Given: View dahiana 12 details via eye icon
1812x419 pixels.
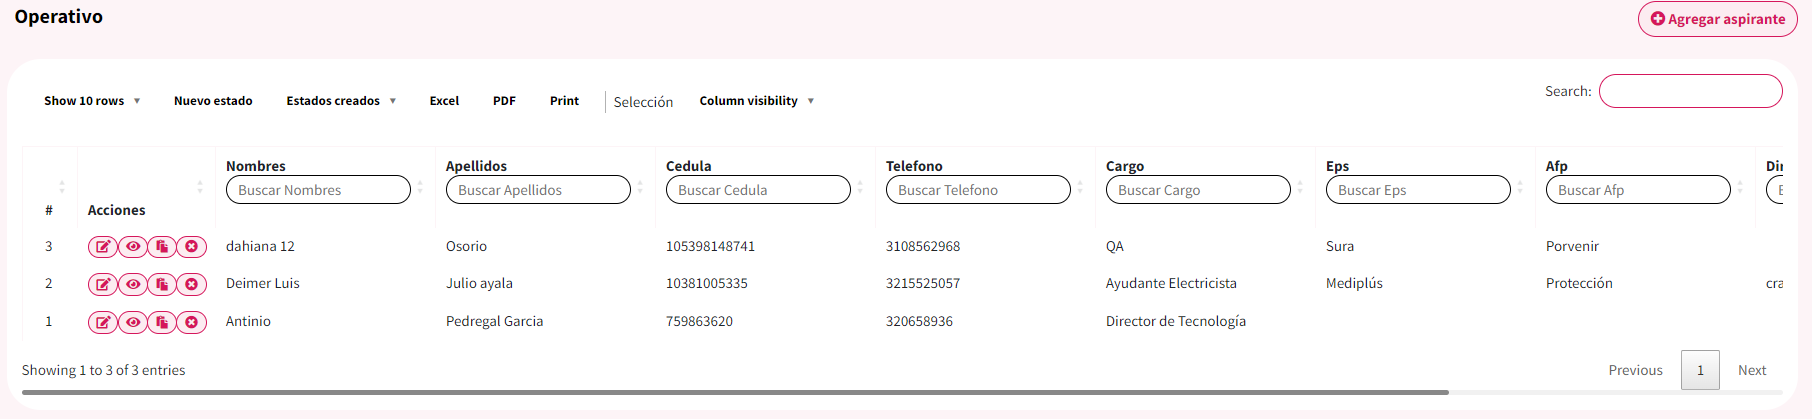Looking at the screenshot, I should [133, 247].
